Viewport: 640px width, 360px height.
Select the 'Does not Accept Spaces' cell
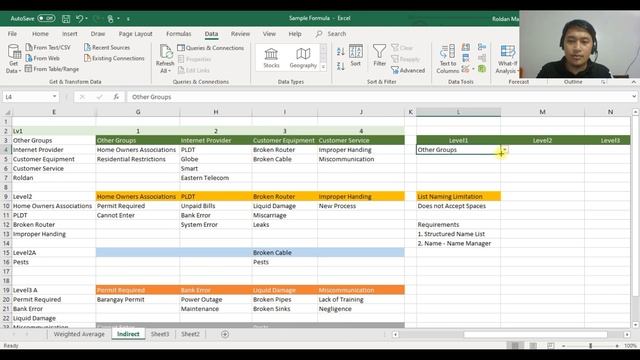458,206
